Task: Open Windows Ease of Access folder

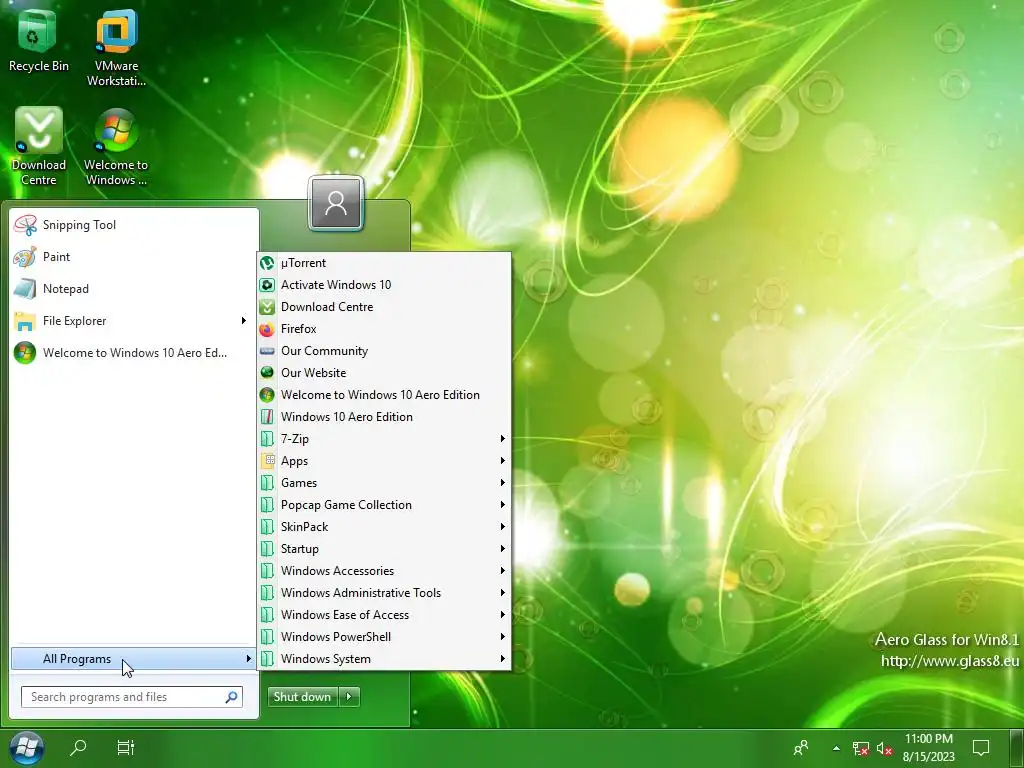Action: click(x=384, y=615)
